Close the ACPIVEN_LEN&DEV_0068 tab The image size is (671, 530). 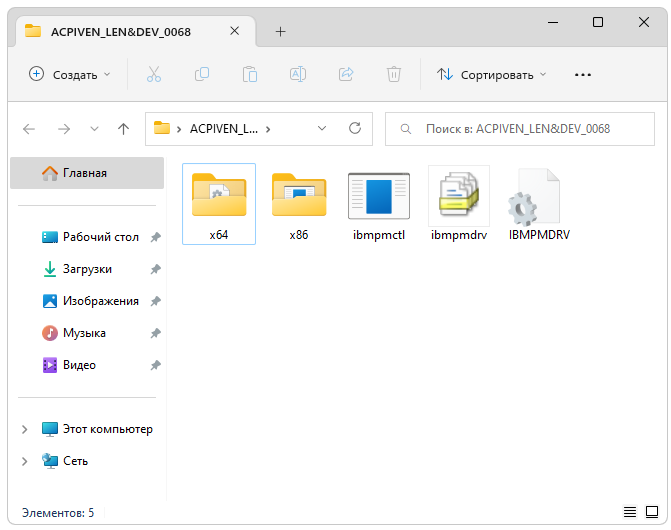tap(235, 31)
